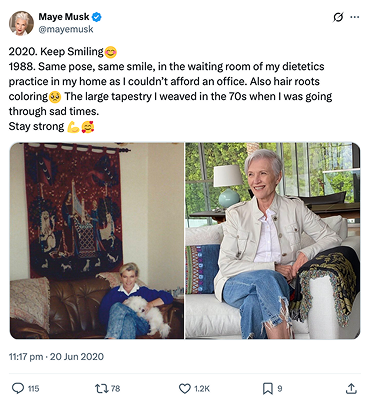Image resolution: width=369 pixels, height=406 pixels.
Task: Click the tweet text starting '2020. Keep Smiling'
Action: click(170, 89)
